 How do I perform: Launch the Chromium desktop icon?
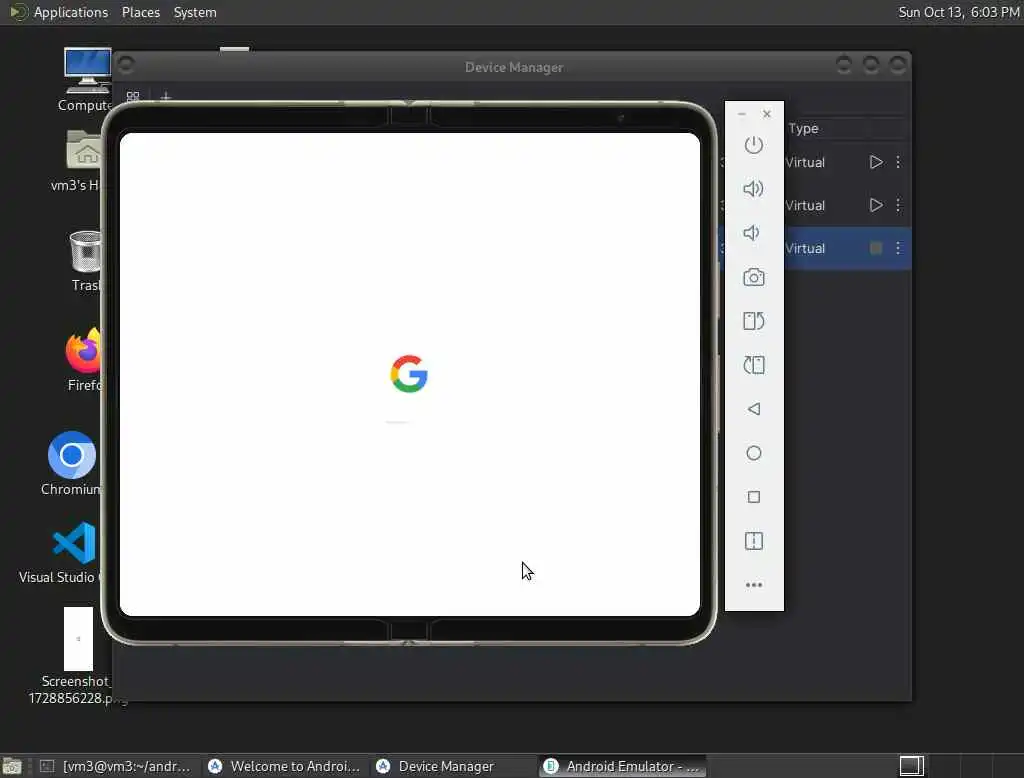[x=71, y=464]
